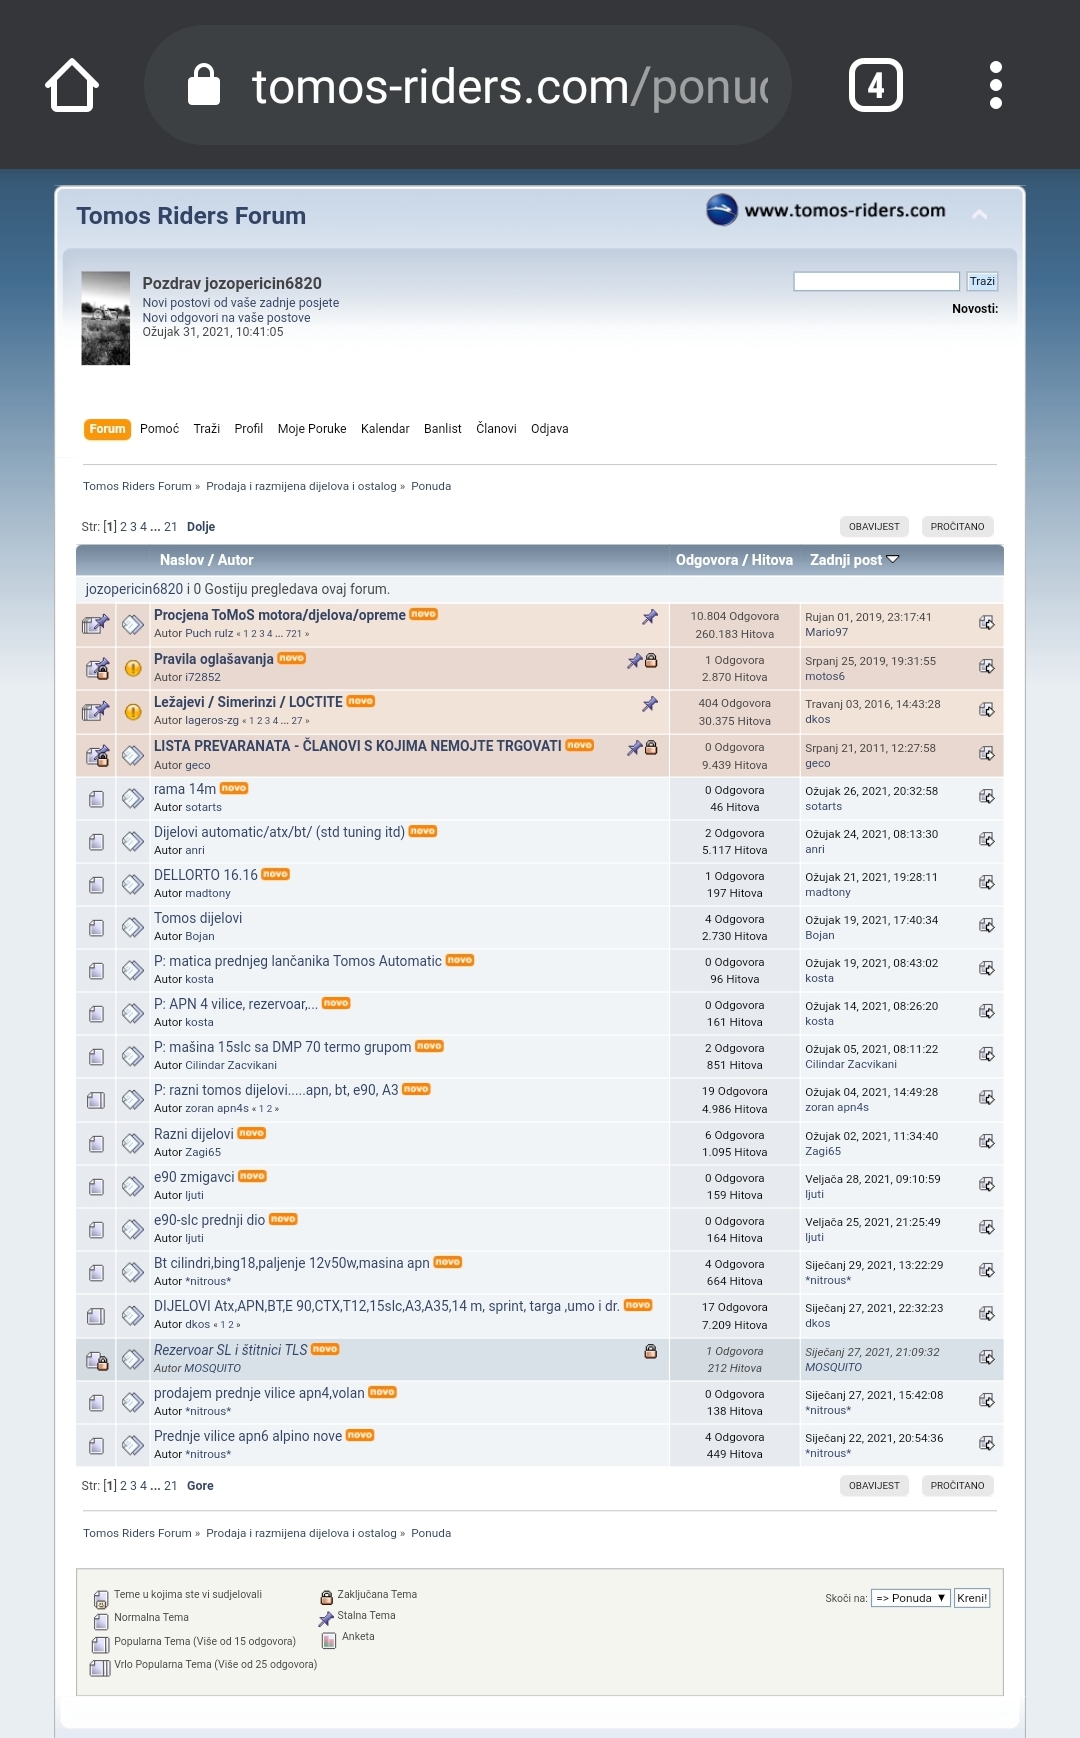This screenshot has height=1738, width=1080.
Task: Open the Kalendar menu item
Action: [x=385, y=429]
